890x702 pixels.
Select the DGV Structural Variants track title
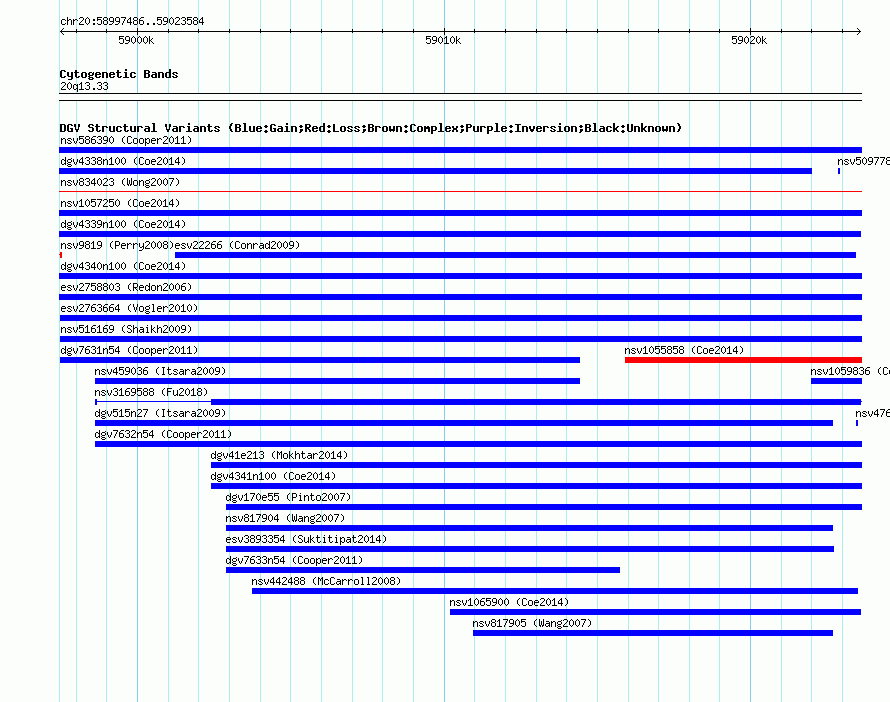tap(370, 128)
